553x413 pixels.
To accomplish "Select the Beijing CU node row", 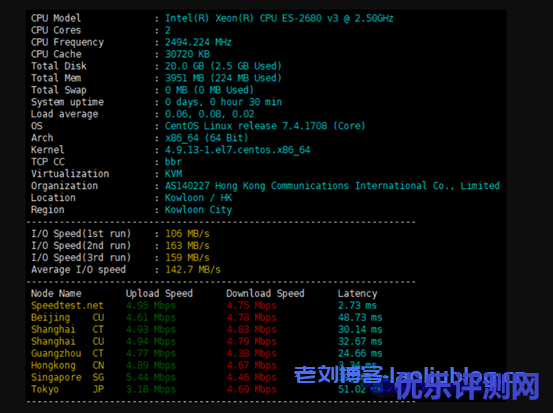I will coord(206,317).
